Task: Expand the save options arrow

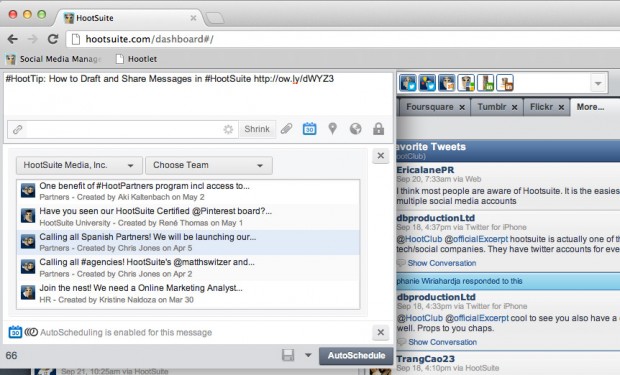Action: pos(308,355)
